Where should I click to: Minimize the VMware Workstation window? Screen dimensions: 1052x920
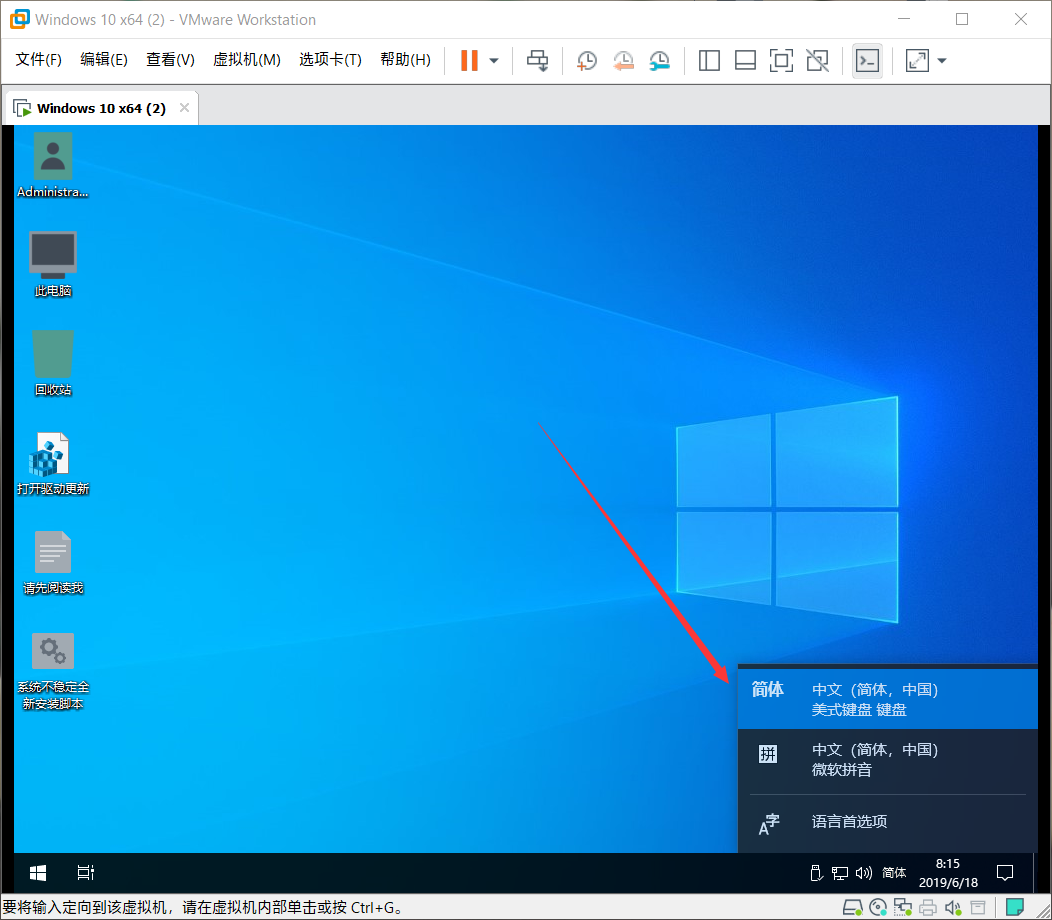coord(904,19)
